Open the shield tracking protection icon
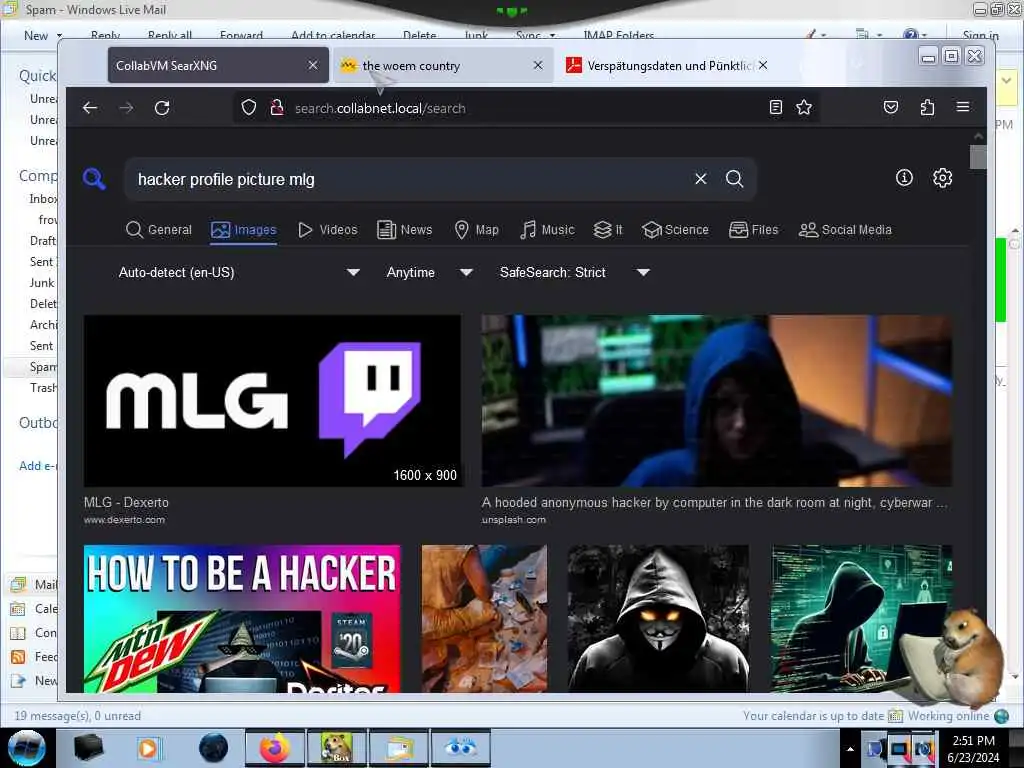This screenshot has height=768, width=1024. (249, 108)
